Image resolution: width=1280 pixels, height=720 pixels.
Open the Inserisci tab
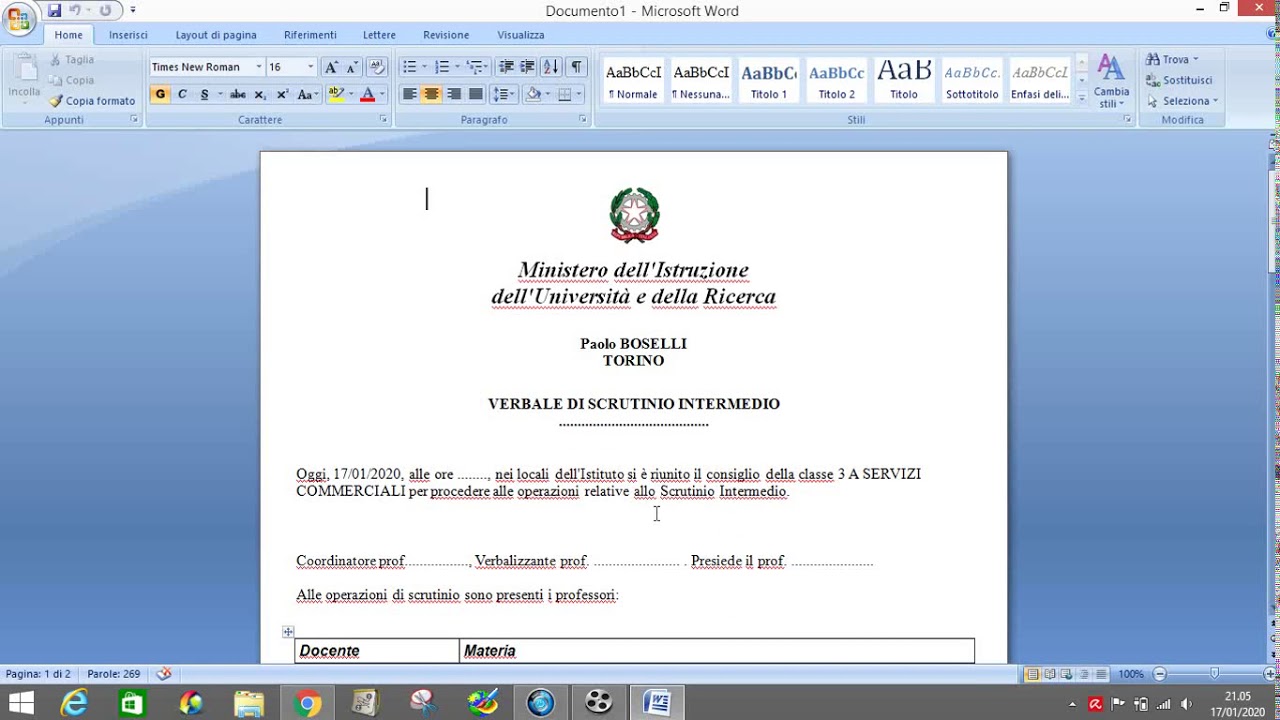128,35
